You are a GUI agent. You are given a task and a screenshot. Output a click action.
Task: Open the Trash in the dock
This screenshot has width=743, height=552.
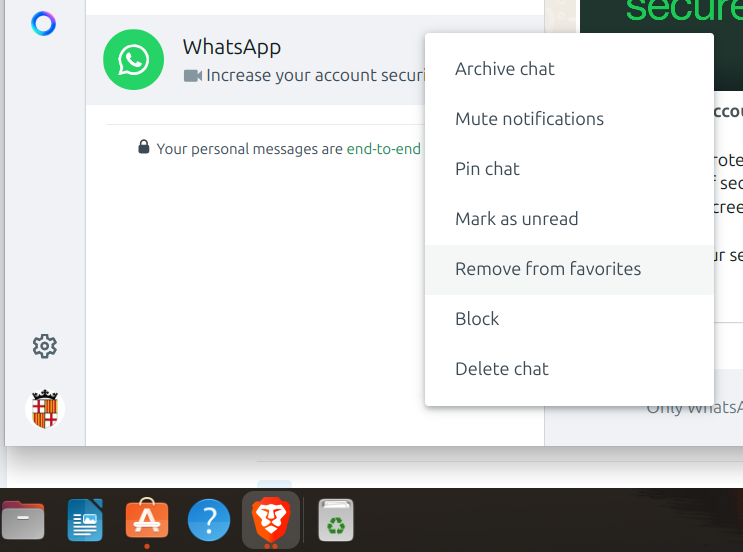click(x=336, y=520)
